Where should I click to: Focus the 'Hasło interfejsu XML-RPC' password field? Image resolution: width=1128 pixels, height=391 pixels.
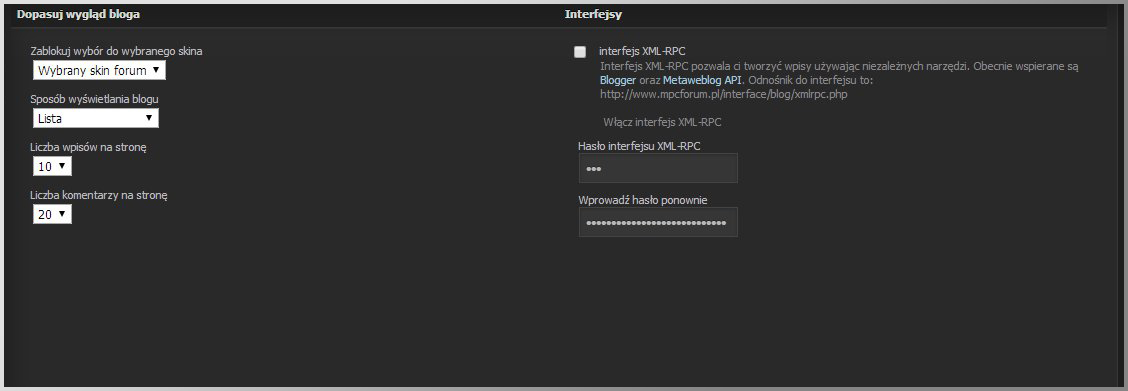(x=658, y=168)
